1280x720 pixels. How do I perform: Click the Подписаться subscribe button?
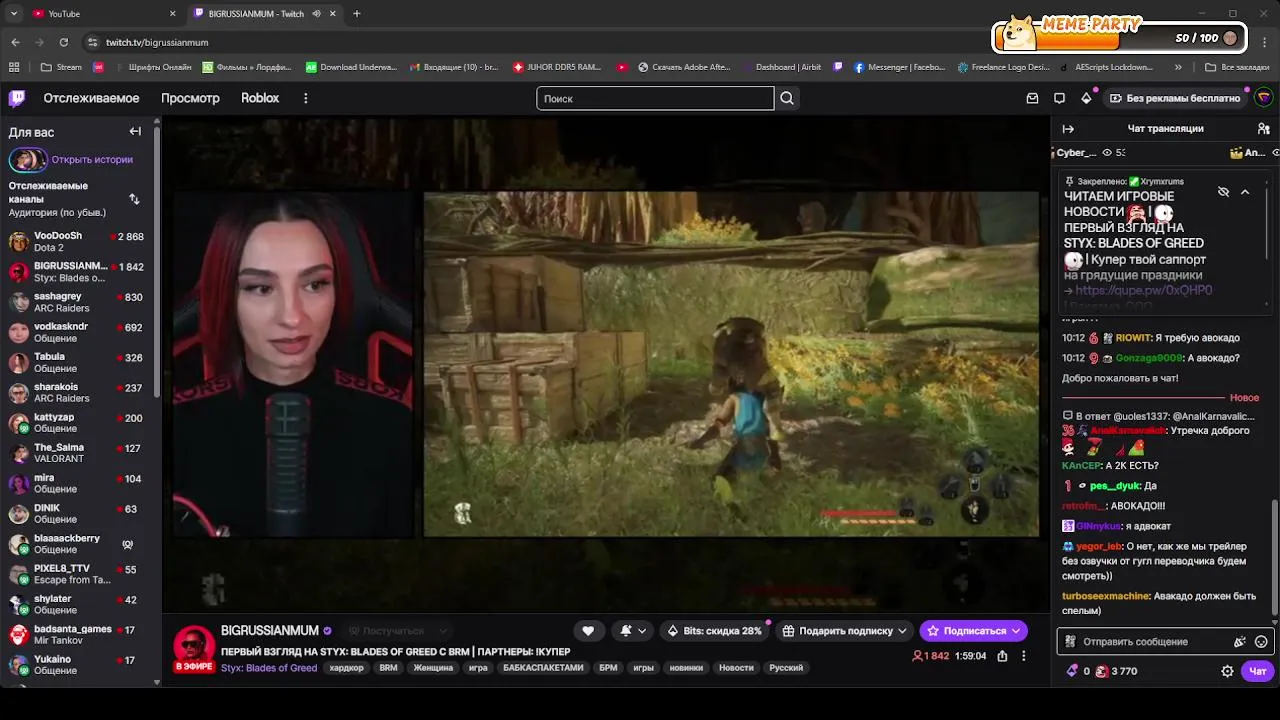[x=973, y=631]
